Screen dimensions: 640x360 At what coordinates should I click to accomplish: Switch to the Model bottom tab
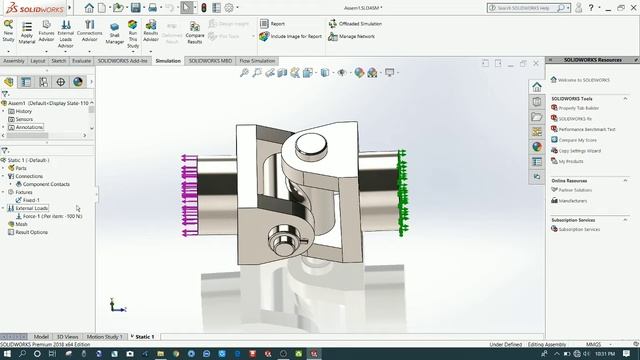click(x=41, y=337)
